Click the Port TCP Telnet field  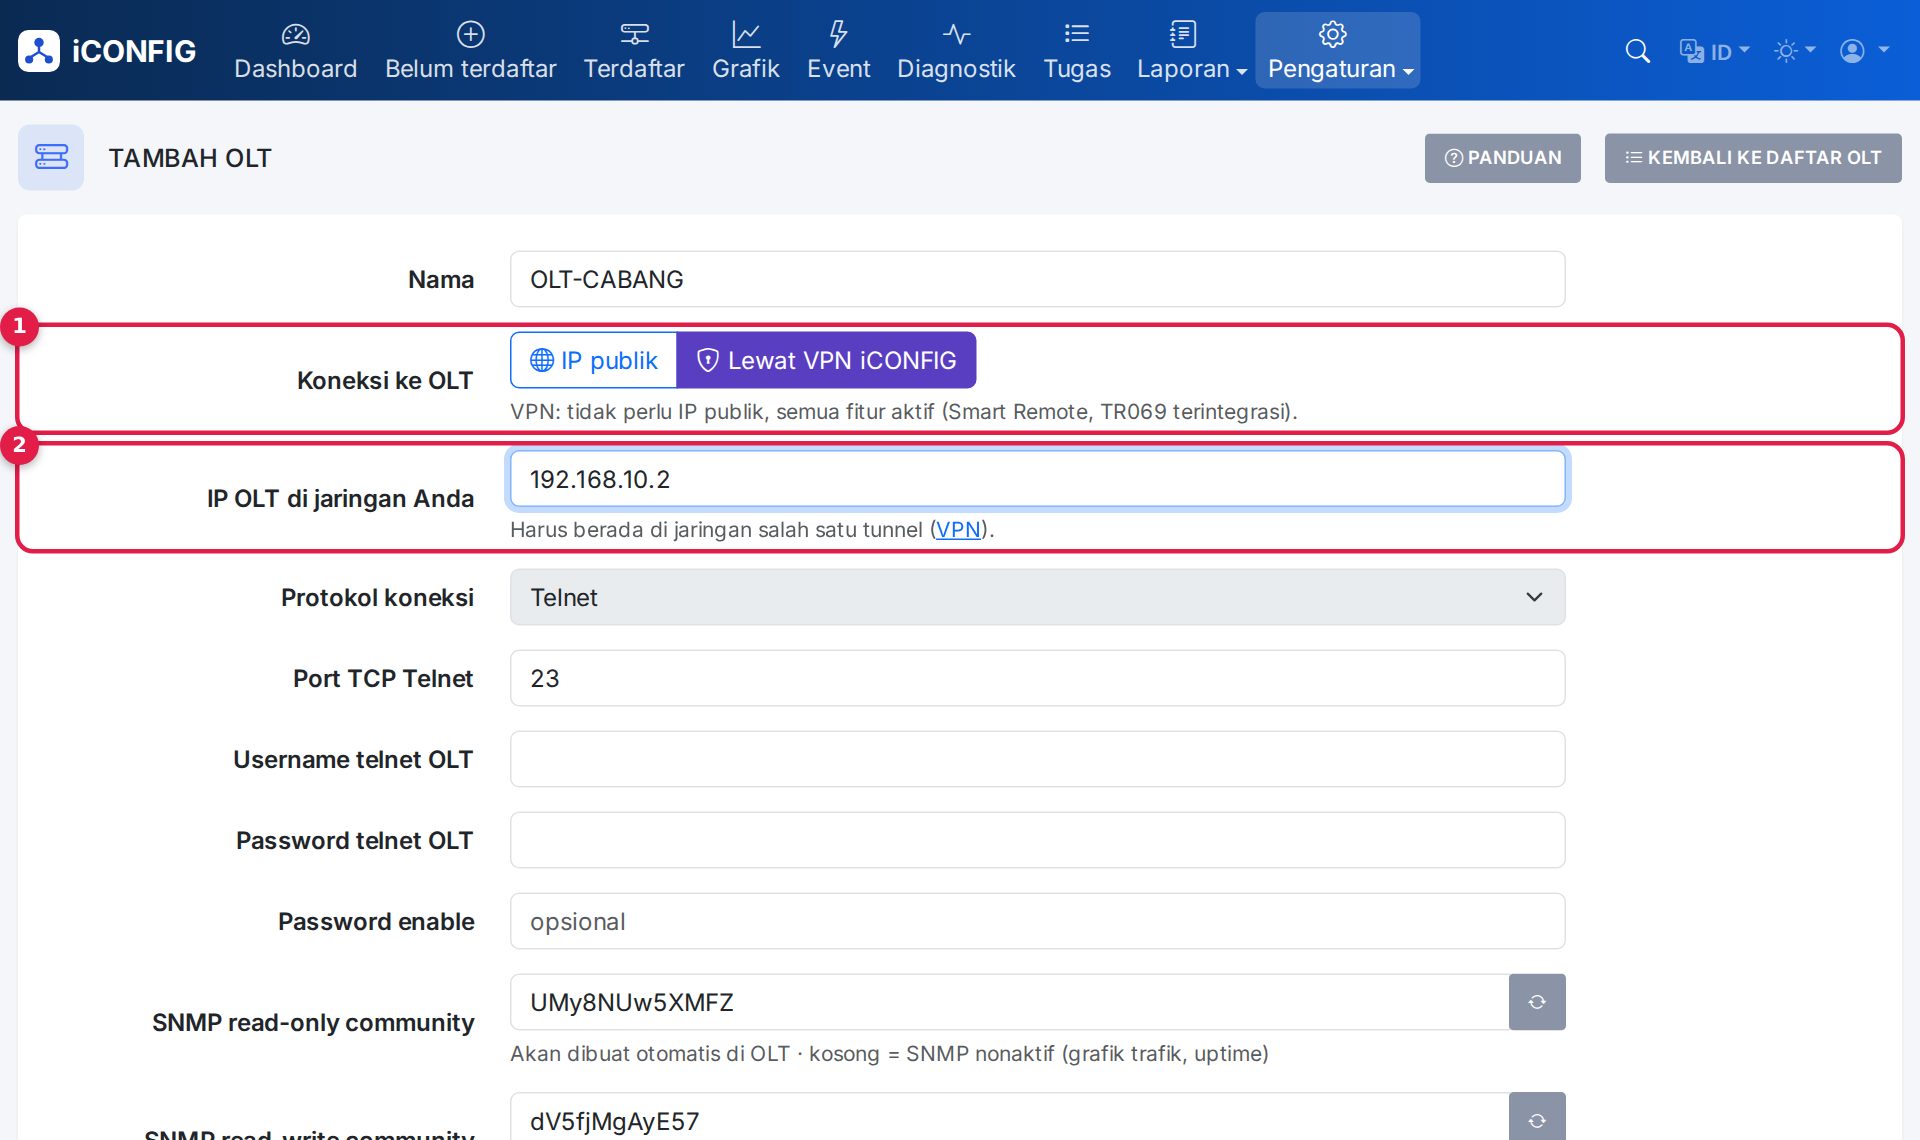tap(1037, 679)
